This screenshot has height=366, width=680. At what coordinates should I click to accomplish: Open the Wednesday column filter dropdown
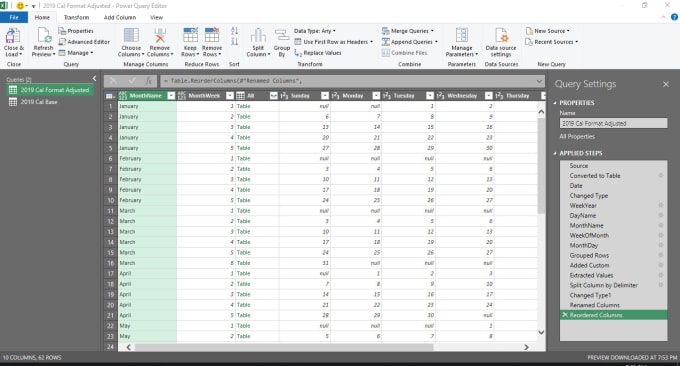pyautogui.click(x=489, y=96)
